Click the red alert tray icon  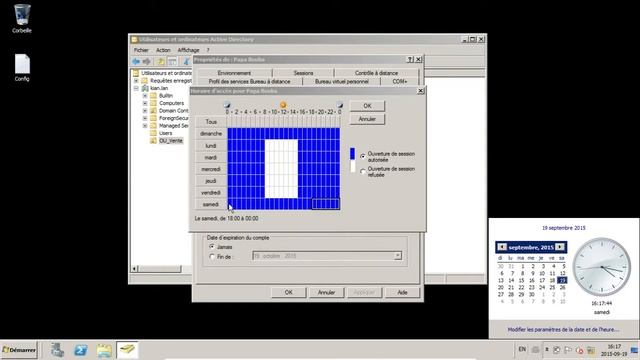tap(579, 350)
